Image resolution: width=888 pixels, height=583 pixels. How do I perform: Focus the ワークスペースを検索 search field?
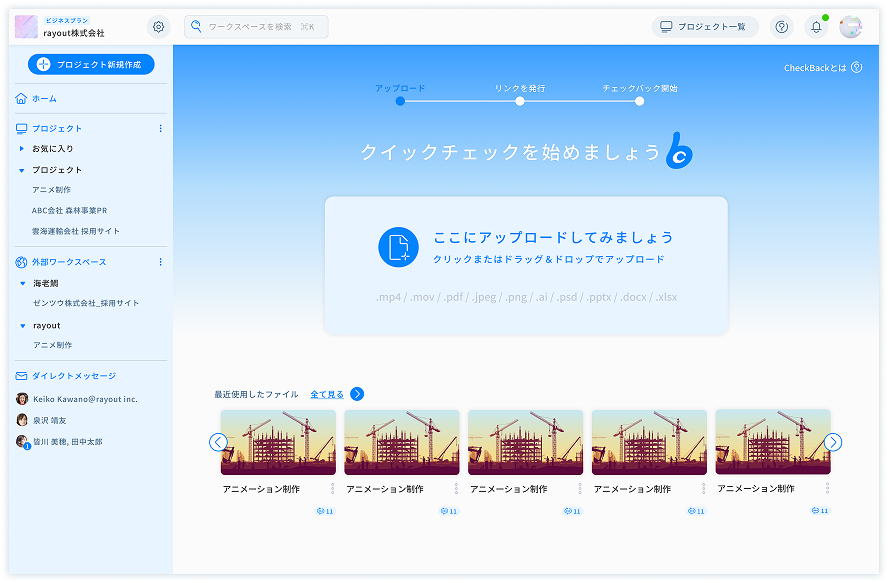point(256,27)
